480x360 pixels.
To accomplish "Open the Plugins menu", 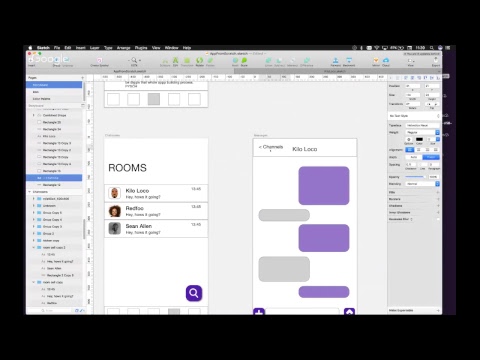I will [x=141, y=48].
